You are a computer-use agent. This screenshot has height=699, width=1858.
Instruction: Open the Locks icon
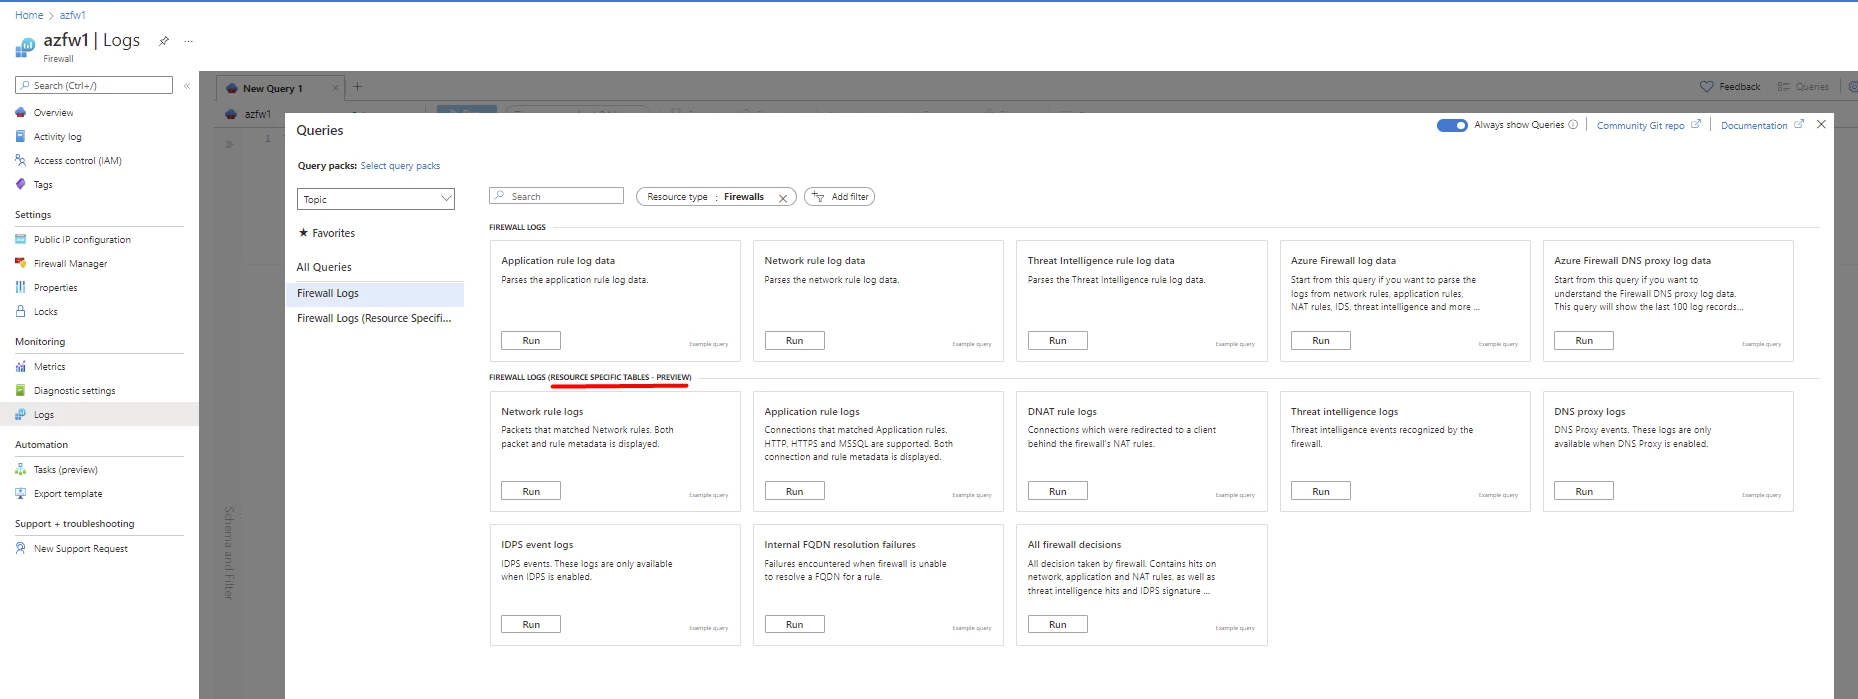pyautogui.click(x=21, y=311)
